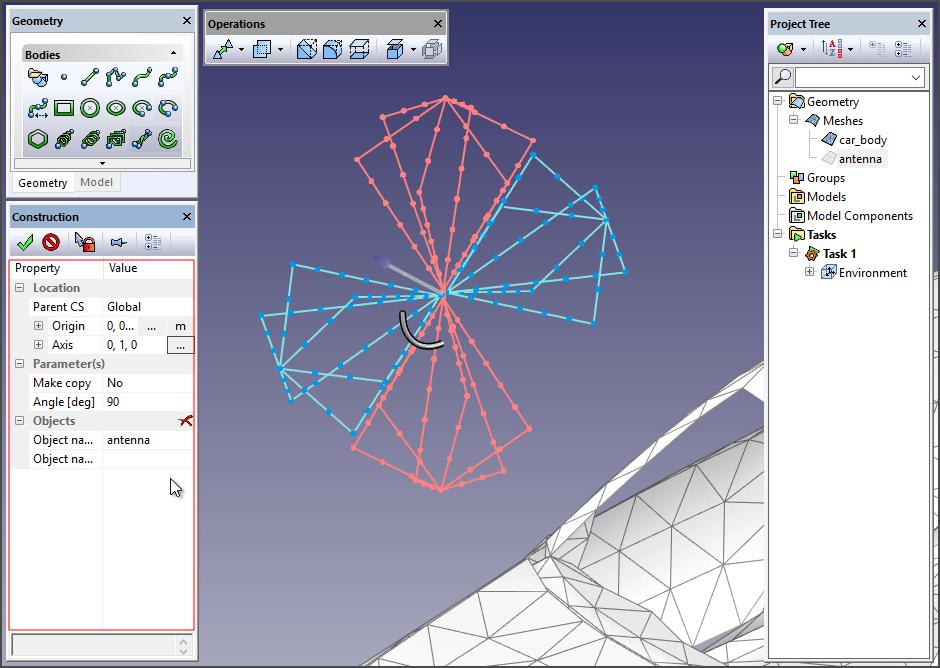The height and width of the screenshot is (668, 940).
Task: Choose the rectangle body tool
Action: click(64, 108)
